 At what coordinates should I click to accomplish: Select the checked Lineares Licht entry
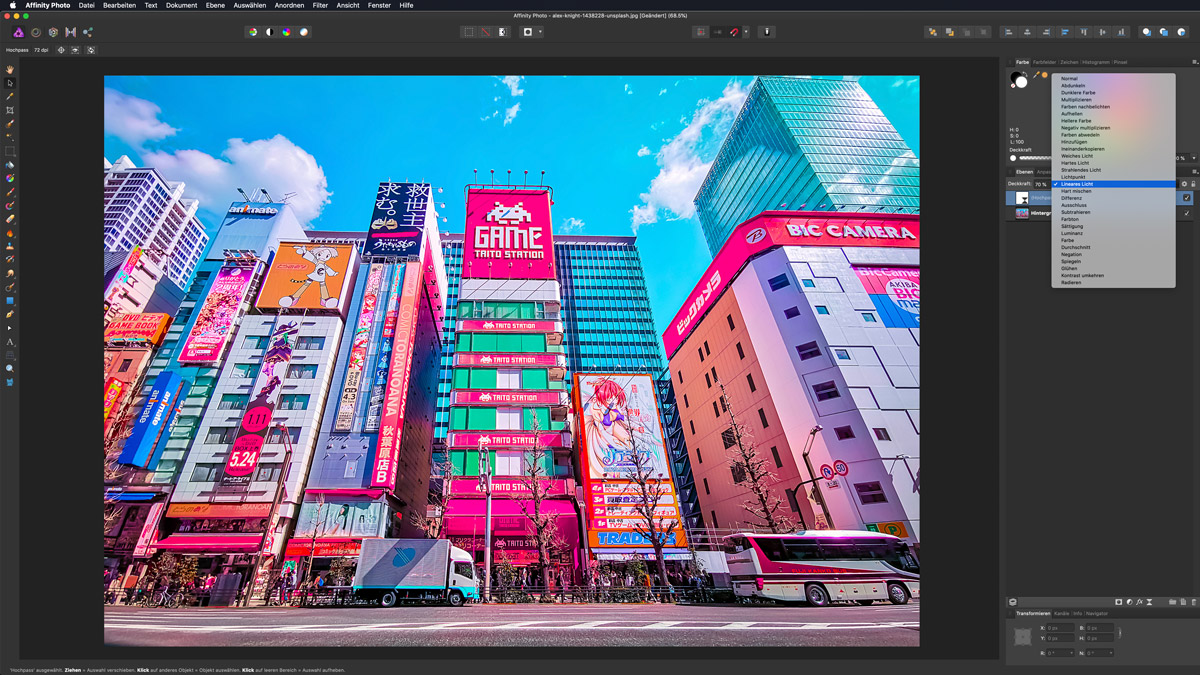pyautogui.click(x=1113, y=184)
